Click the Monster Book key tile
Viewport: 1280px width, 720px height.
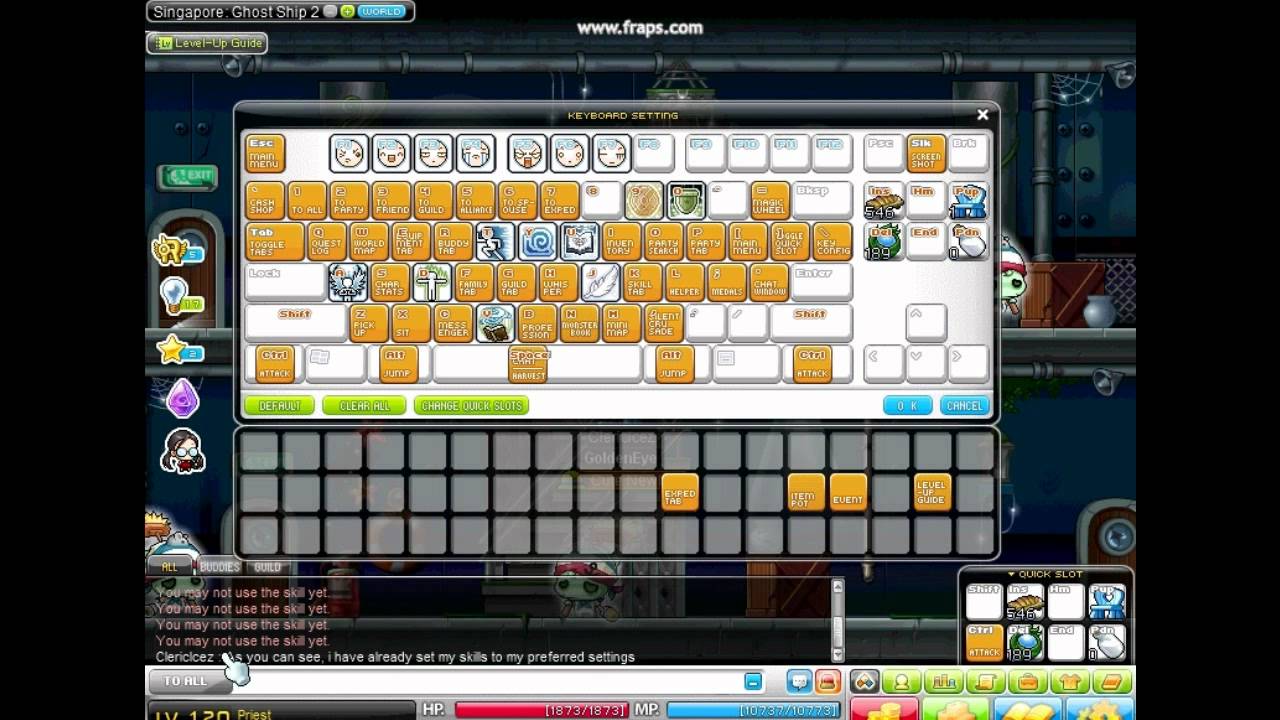pyautogui.click(x=579, y=324)
